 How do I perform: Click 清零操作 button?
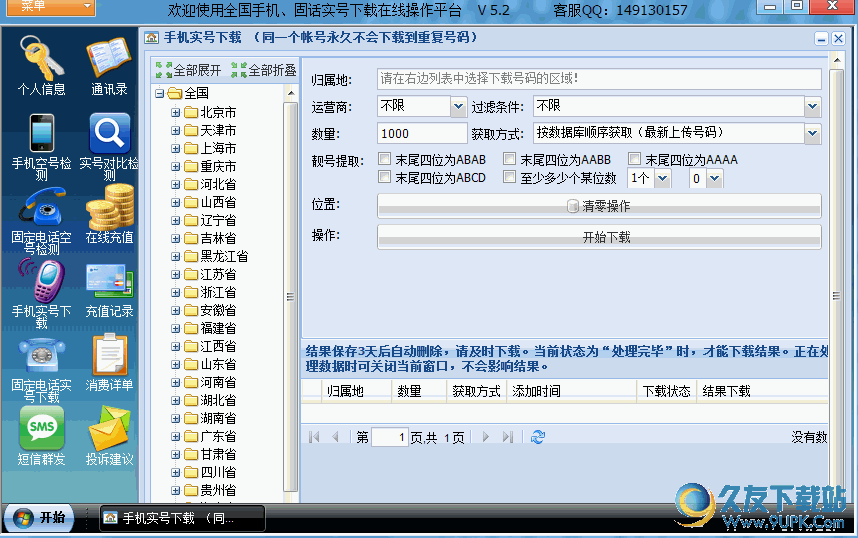(599, 206)
